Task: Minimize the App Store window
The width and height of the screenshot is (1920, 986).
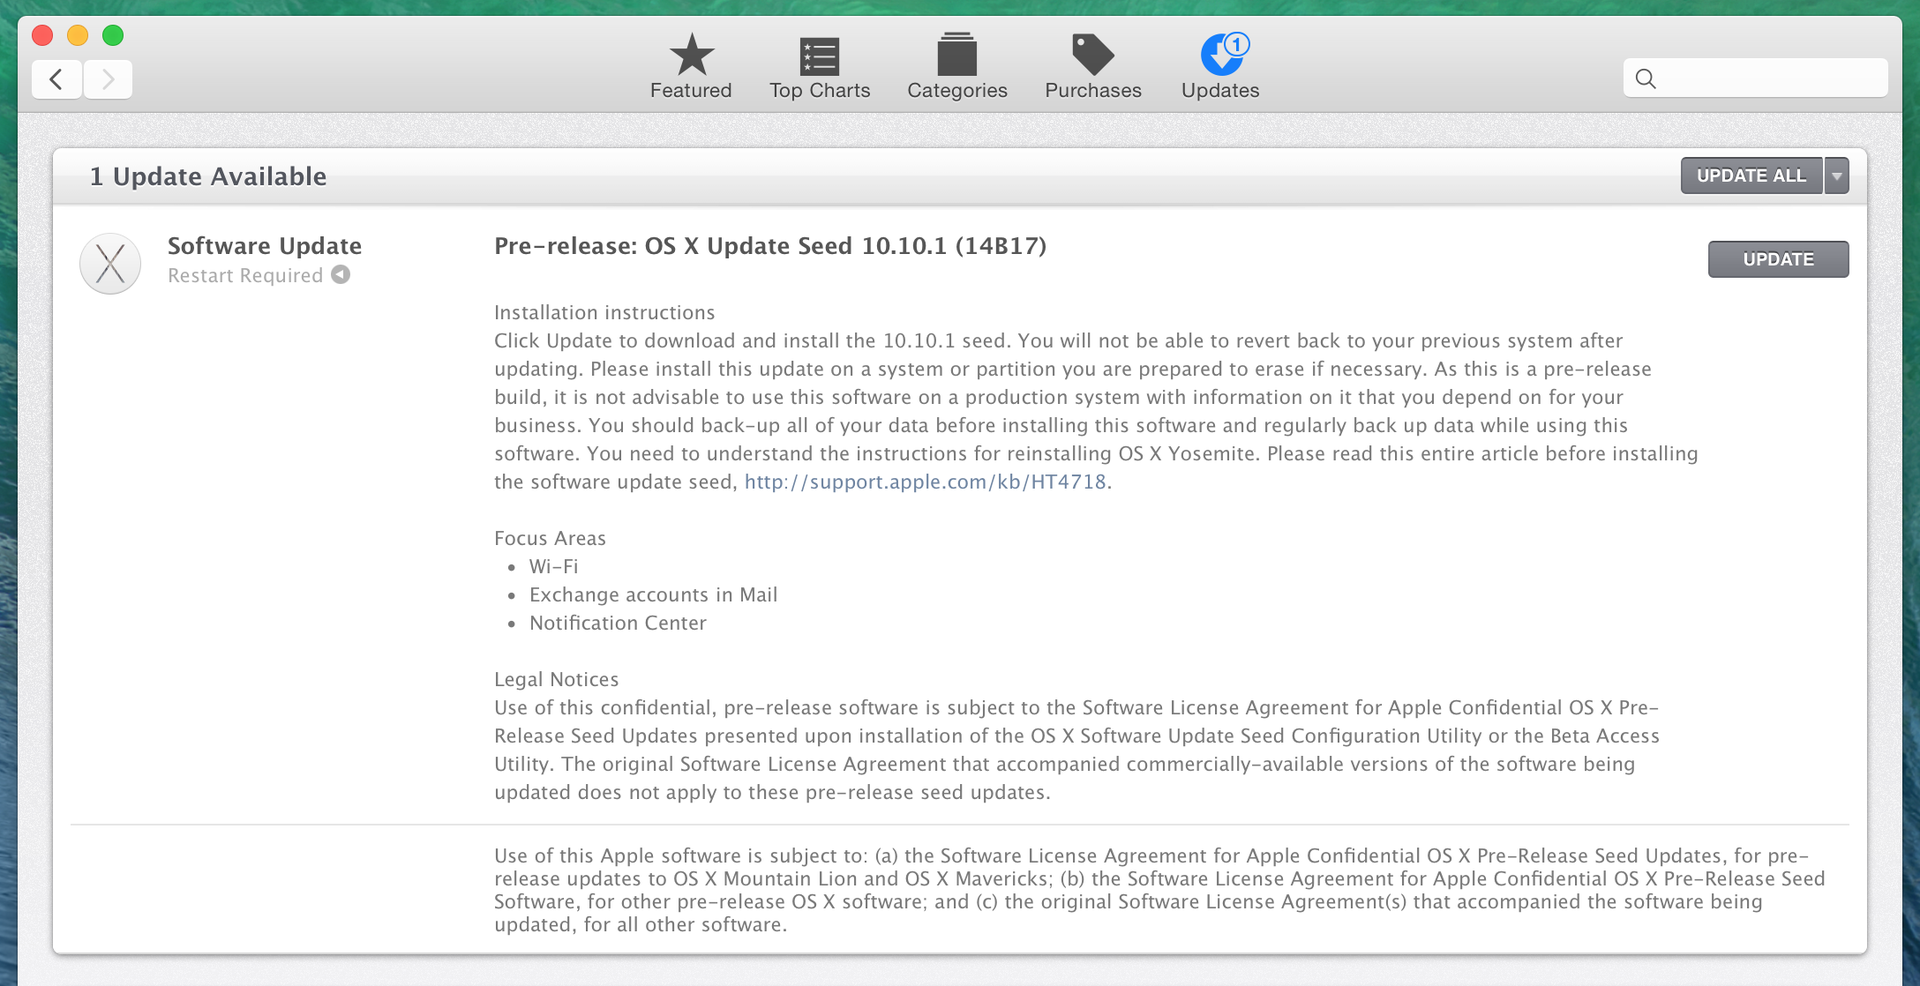Action: coord(78,36)
